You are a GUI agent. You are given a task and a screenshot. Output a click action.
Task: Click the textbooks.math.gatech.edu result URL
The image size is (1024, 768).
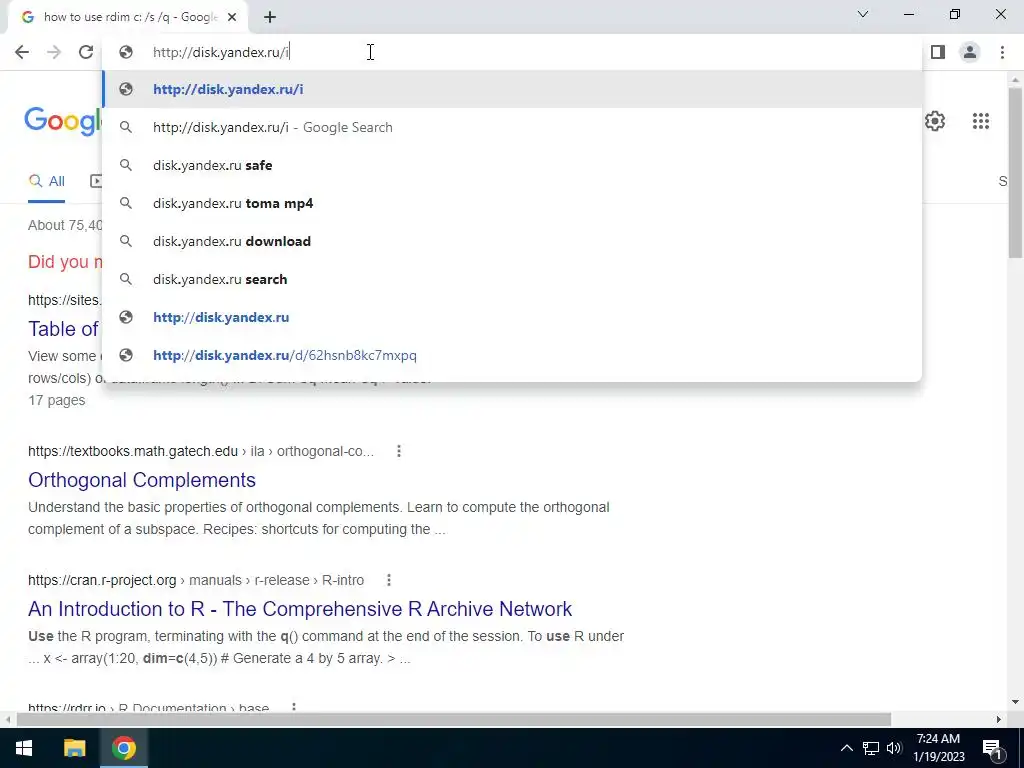[201, 451]
